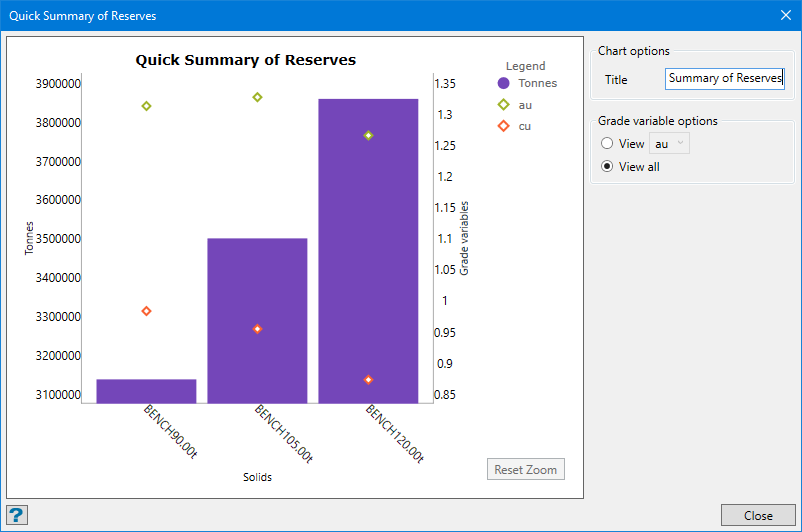802x532 pixels.
Task: Close the dialog with the title bar X
Action: coord(785,15)
